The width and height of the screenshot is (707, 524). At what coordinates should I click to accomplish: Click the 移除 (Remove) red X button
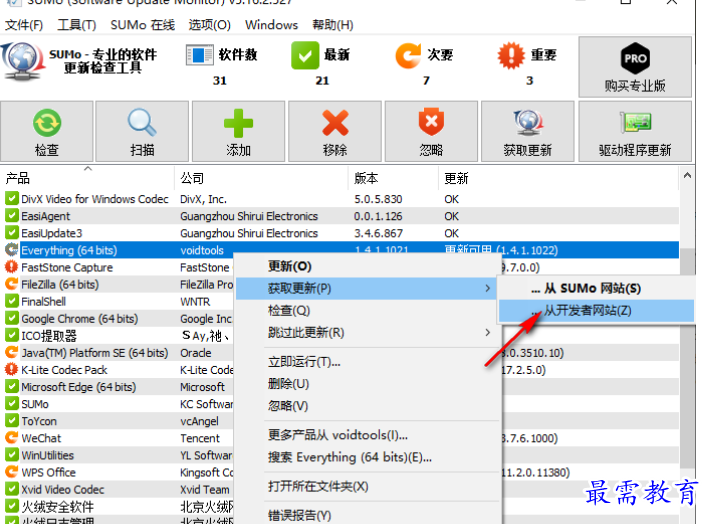point(335,131)
